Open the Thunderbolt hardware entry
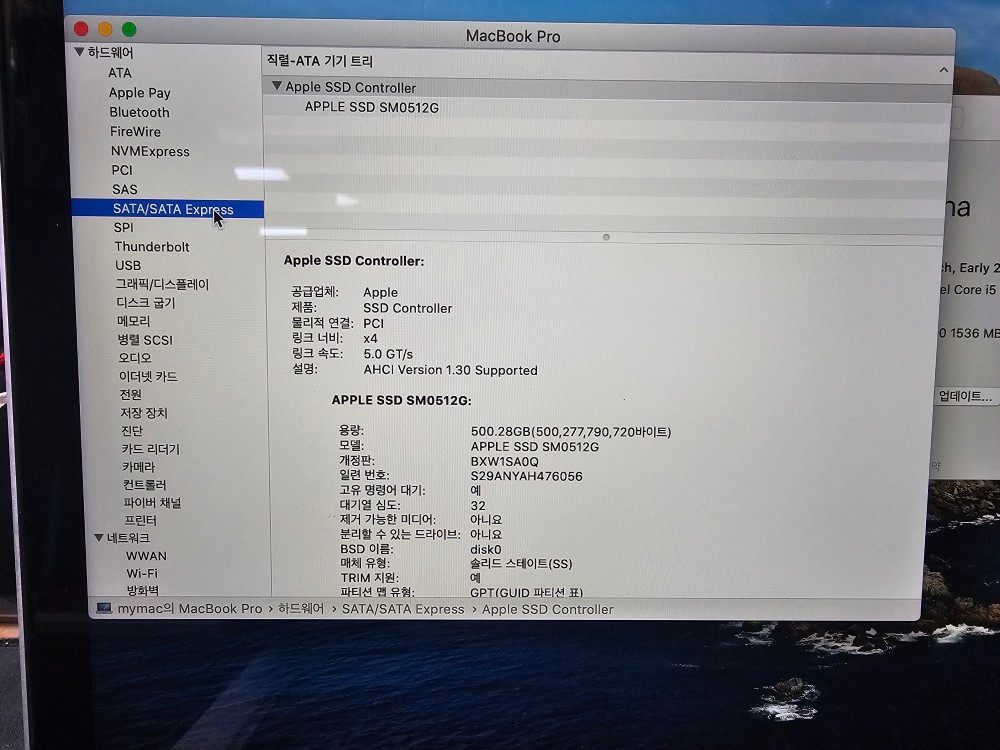 tap(152, 247)
